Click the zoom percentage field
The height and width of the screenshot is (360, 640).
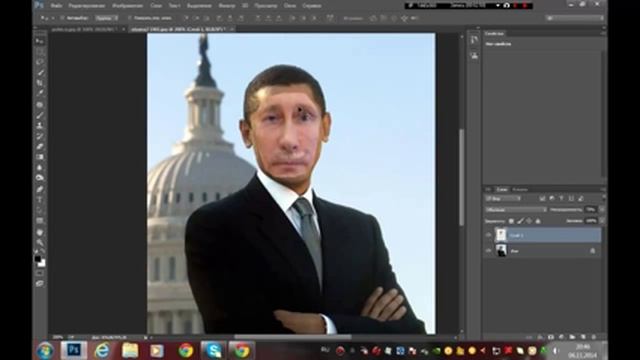(x=58, y=338)
